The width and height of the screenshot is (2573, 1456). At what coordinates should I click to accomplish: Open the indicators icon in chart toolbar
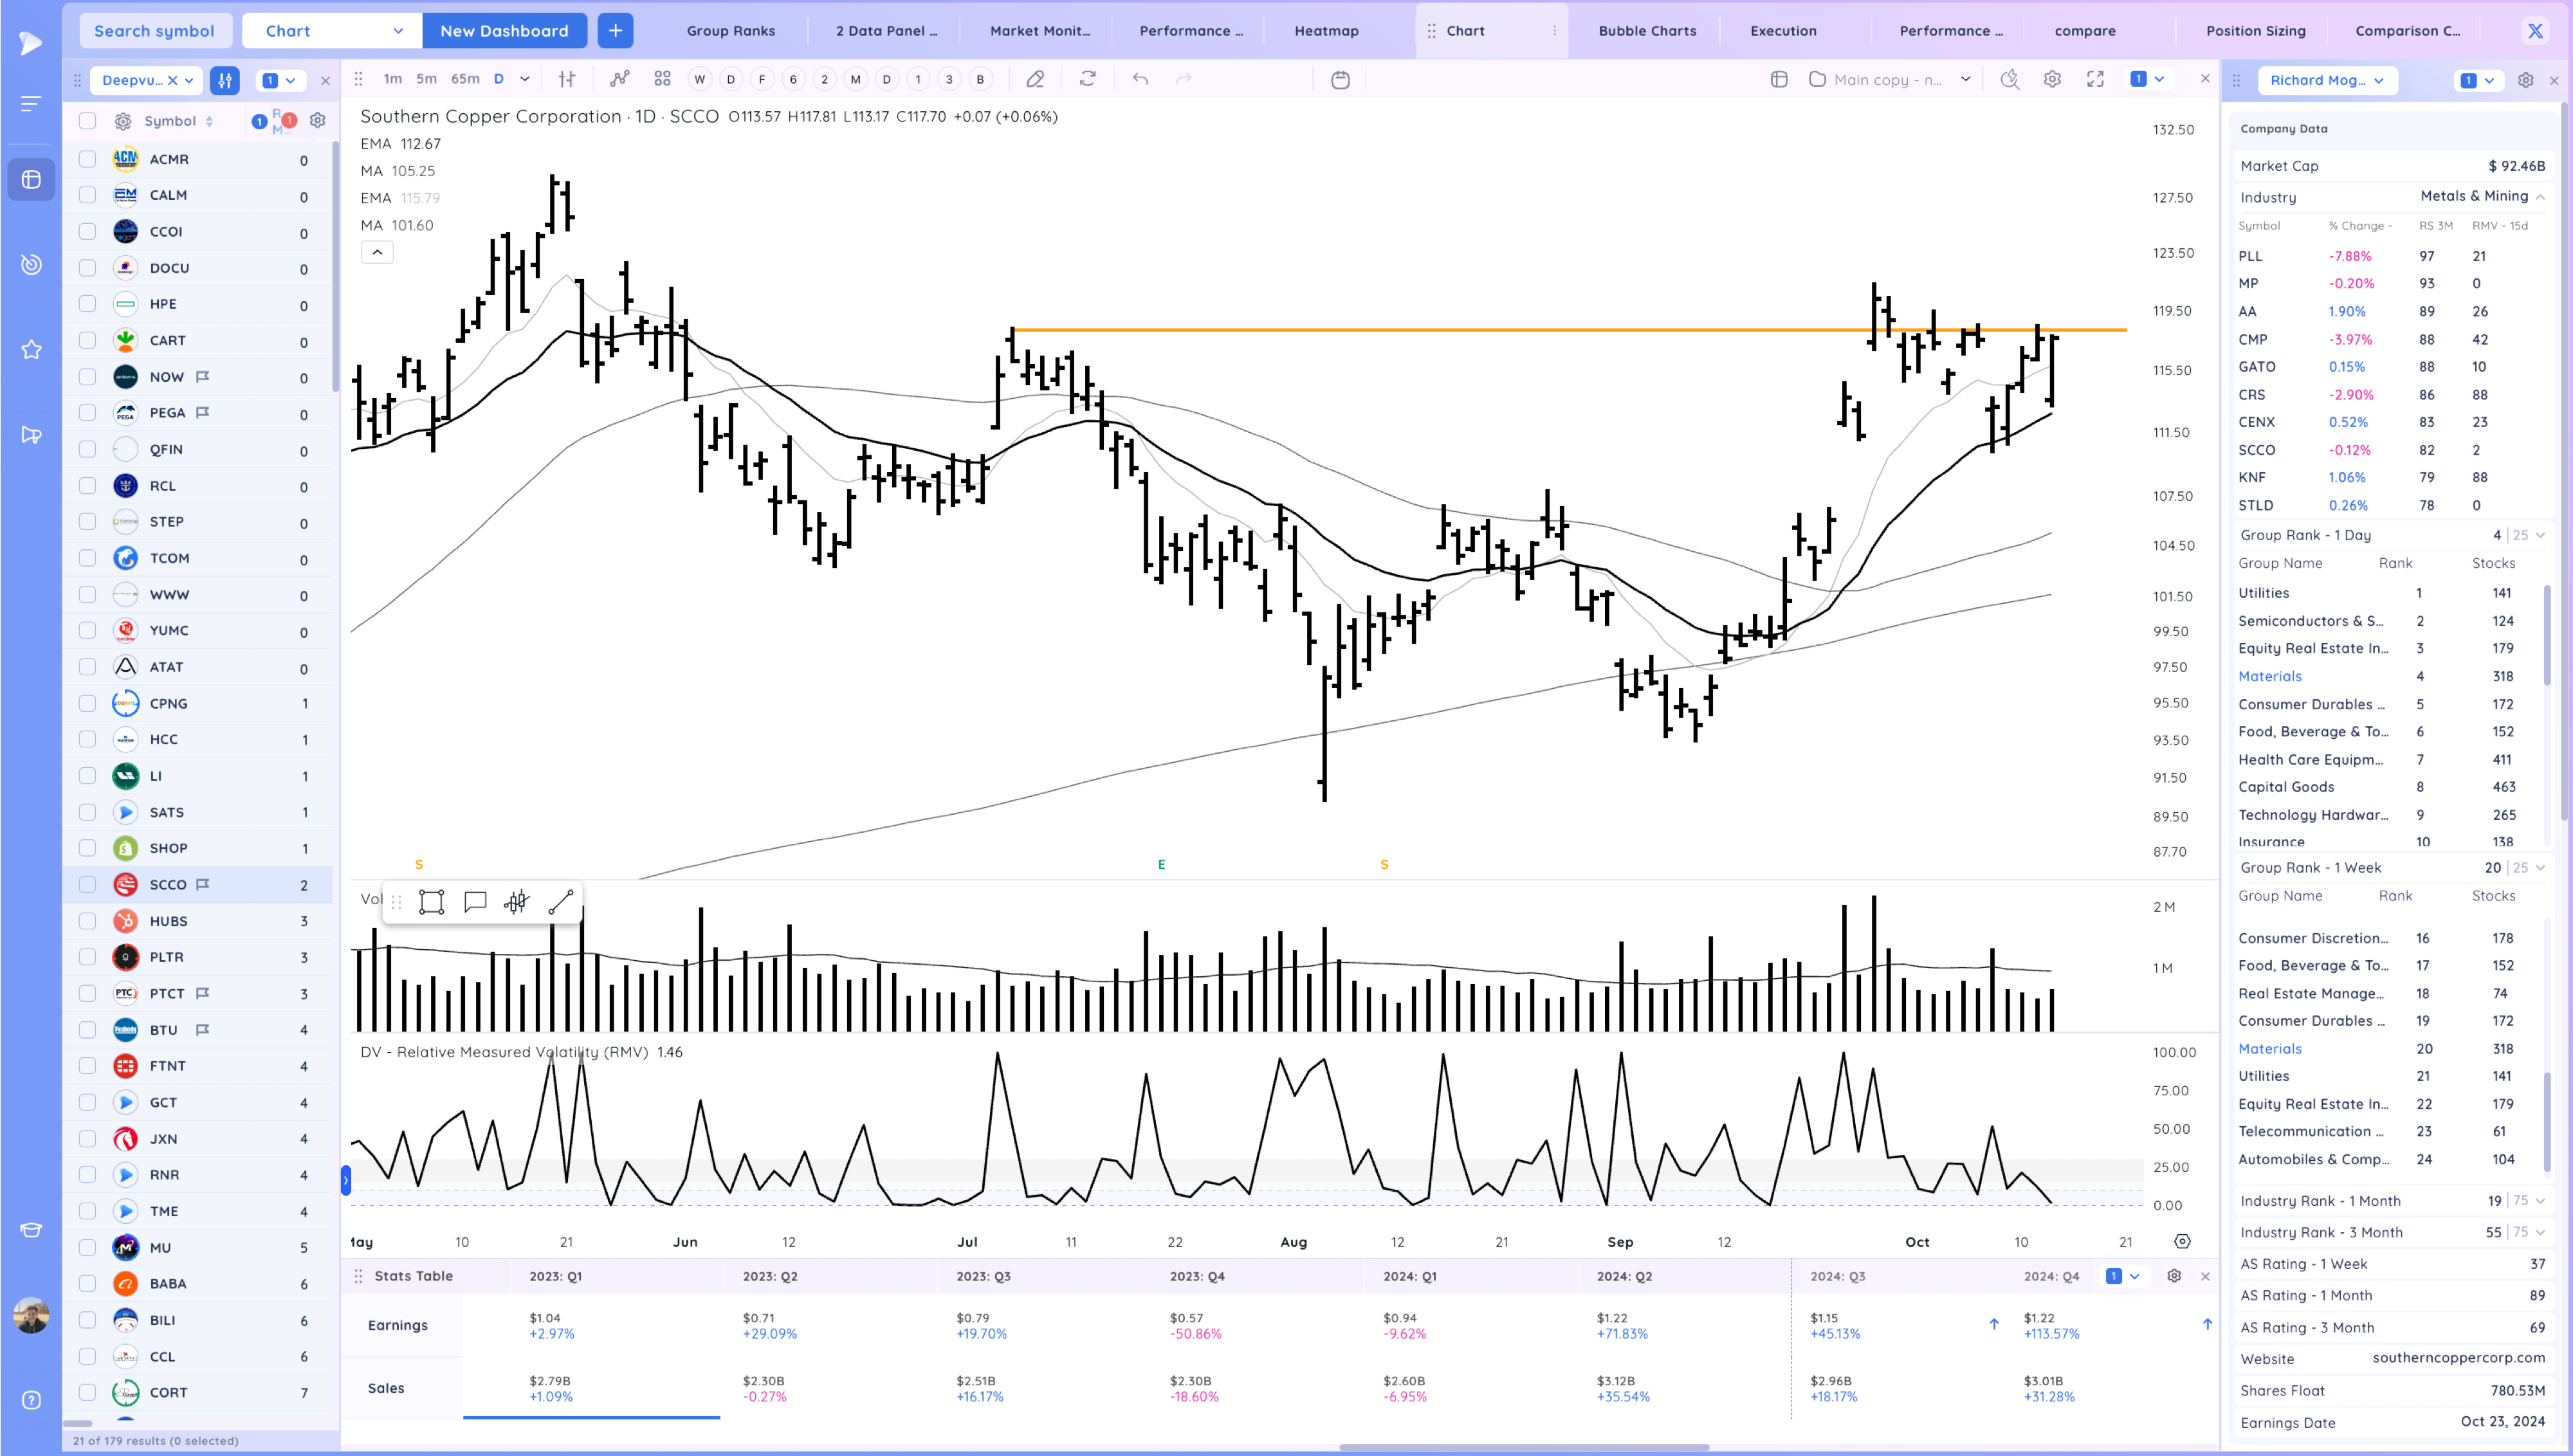620,79
